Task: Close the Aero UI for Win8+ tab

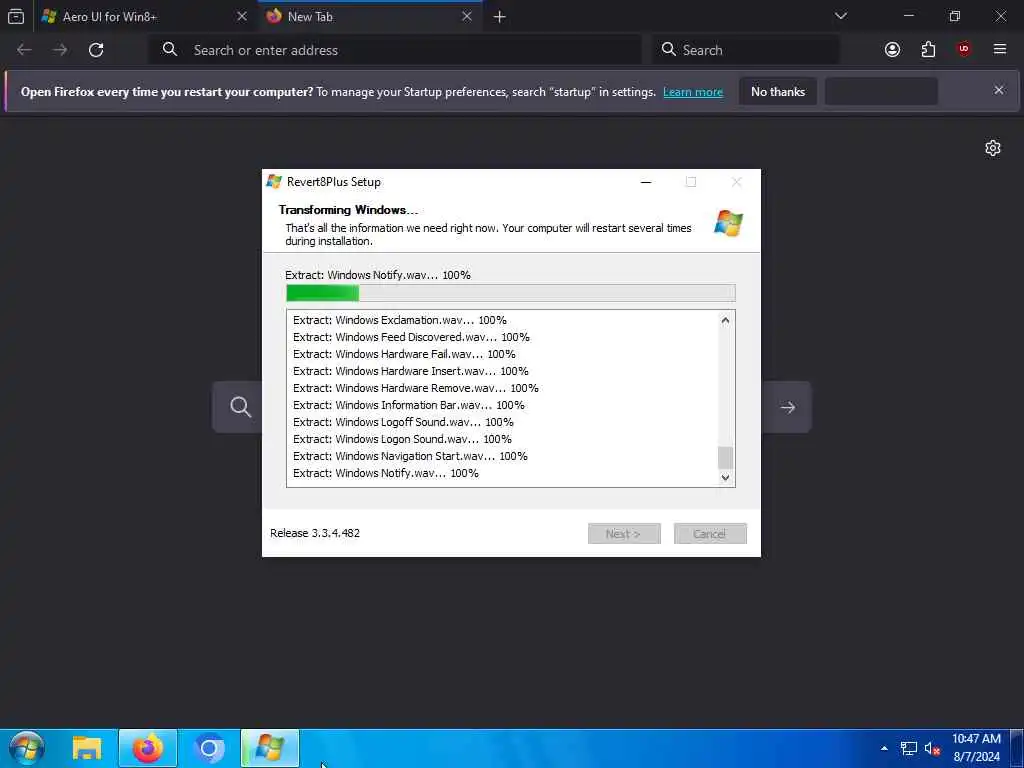Action: click(242, 16)
